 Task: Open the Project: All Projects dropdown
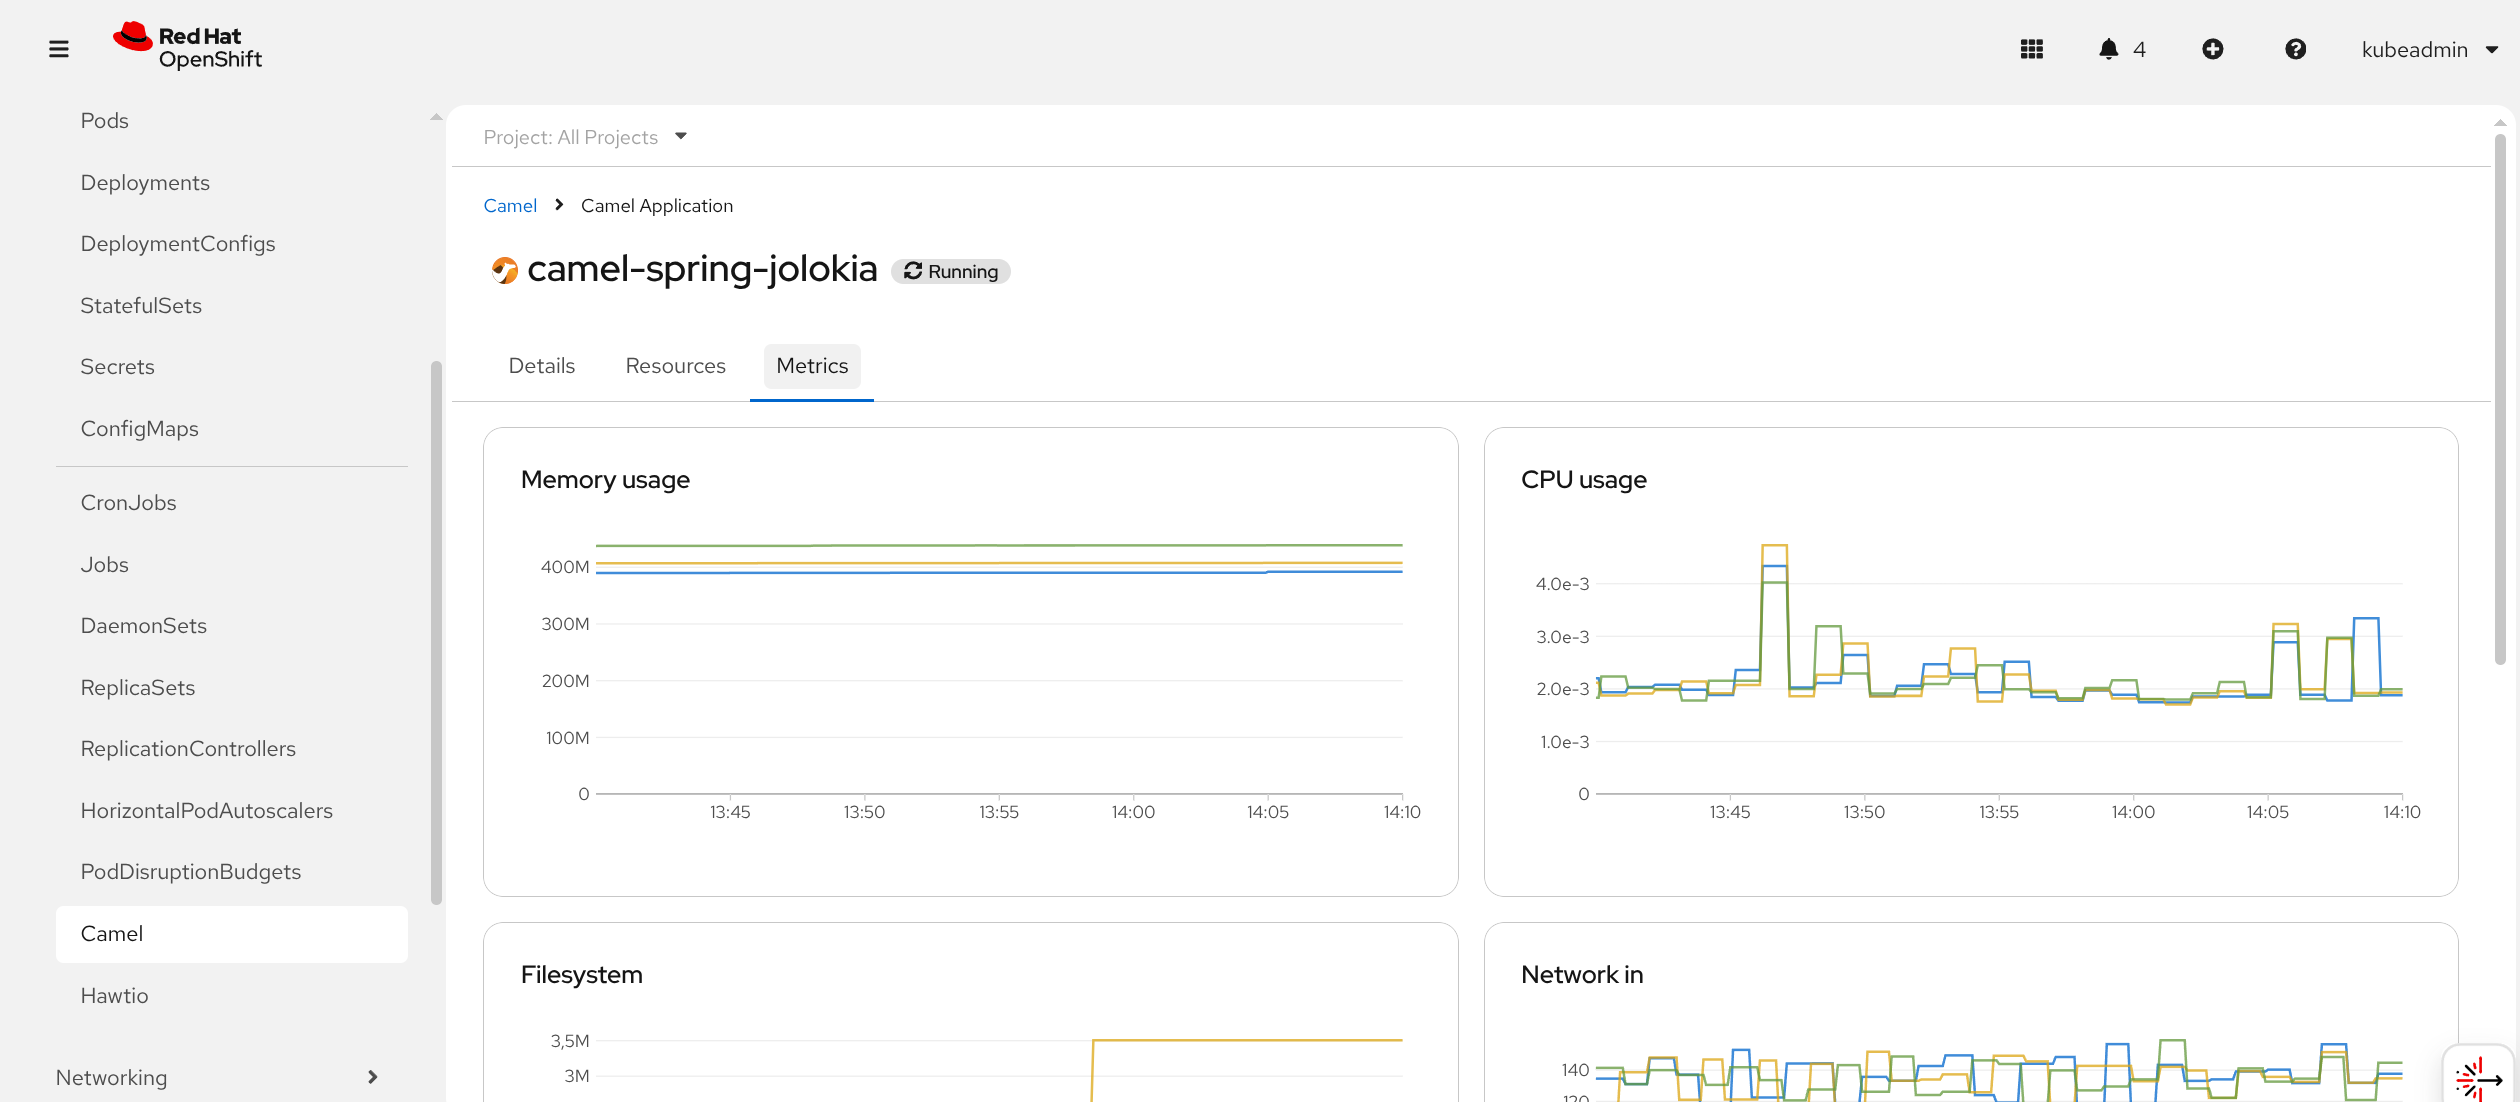click(x=585, y=137)
